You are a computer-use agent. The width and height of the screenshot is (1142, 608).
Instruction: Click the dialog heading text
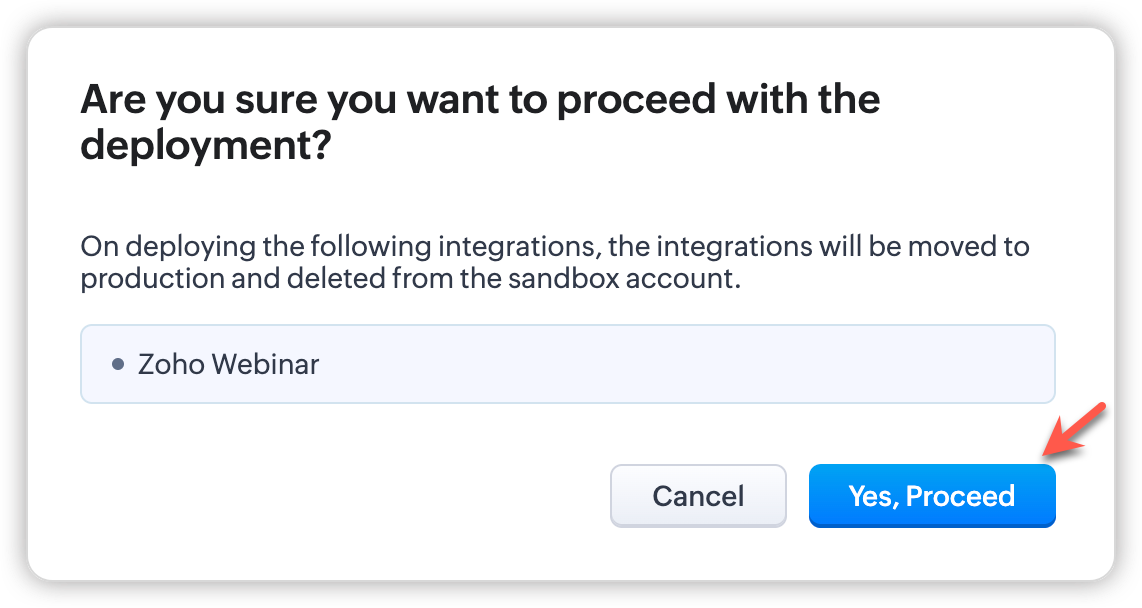point(480,122)
